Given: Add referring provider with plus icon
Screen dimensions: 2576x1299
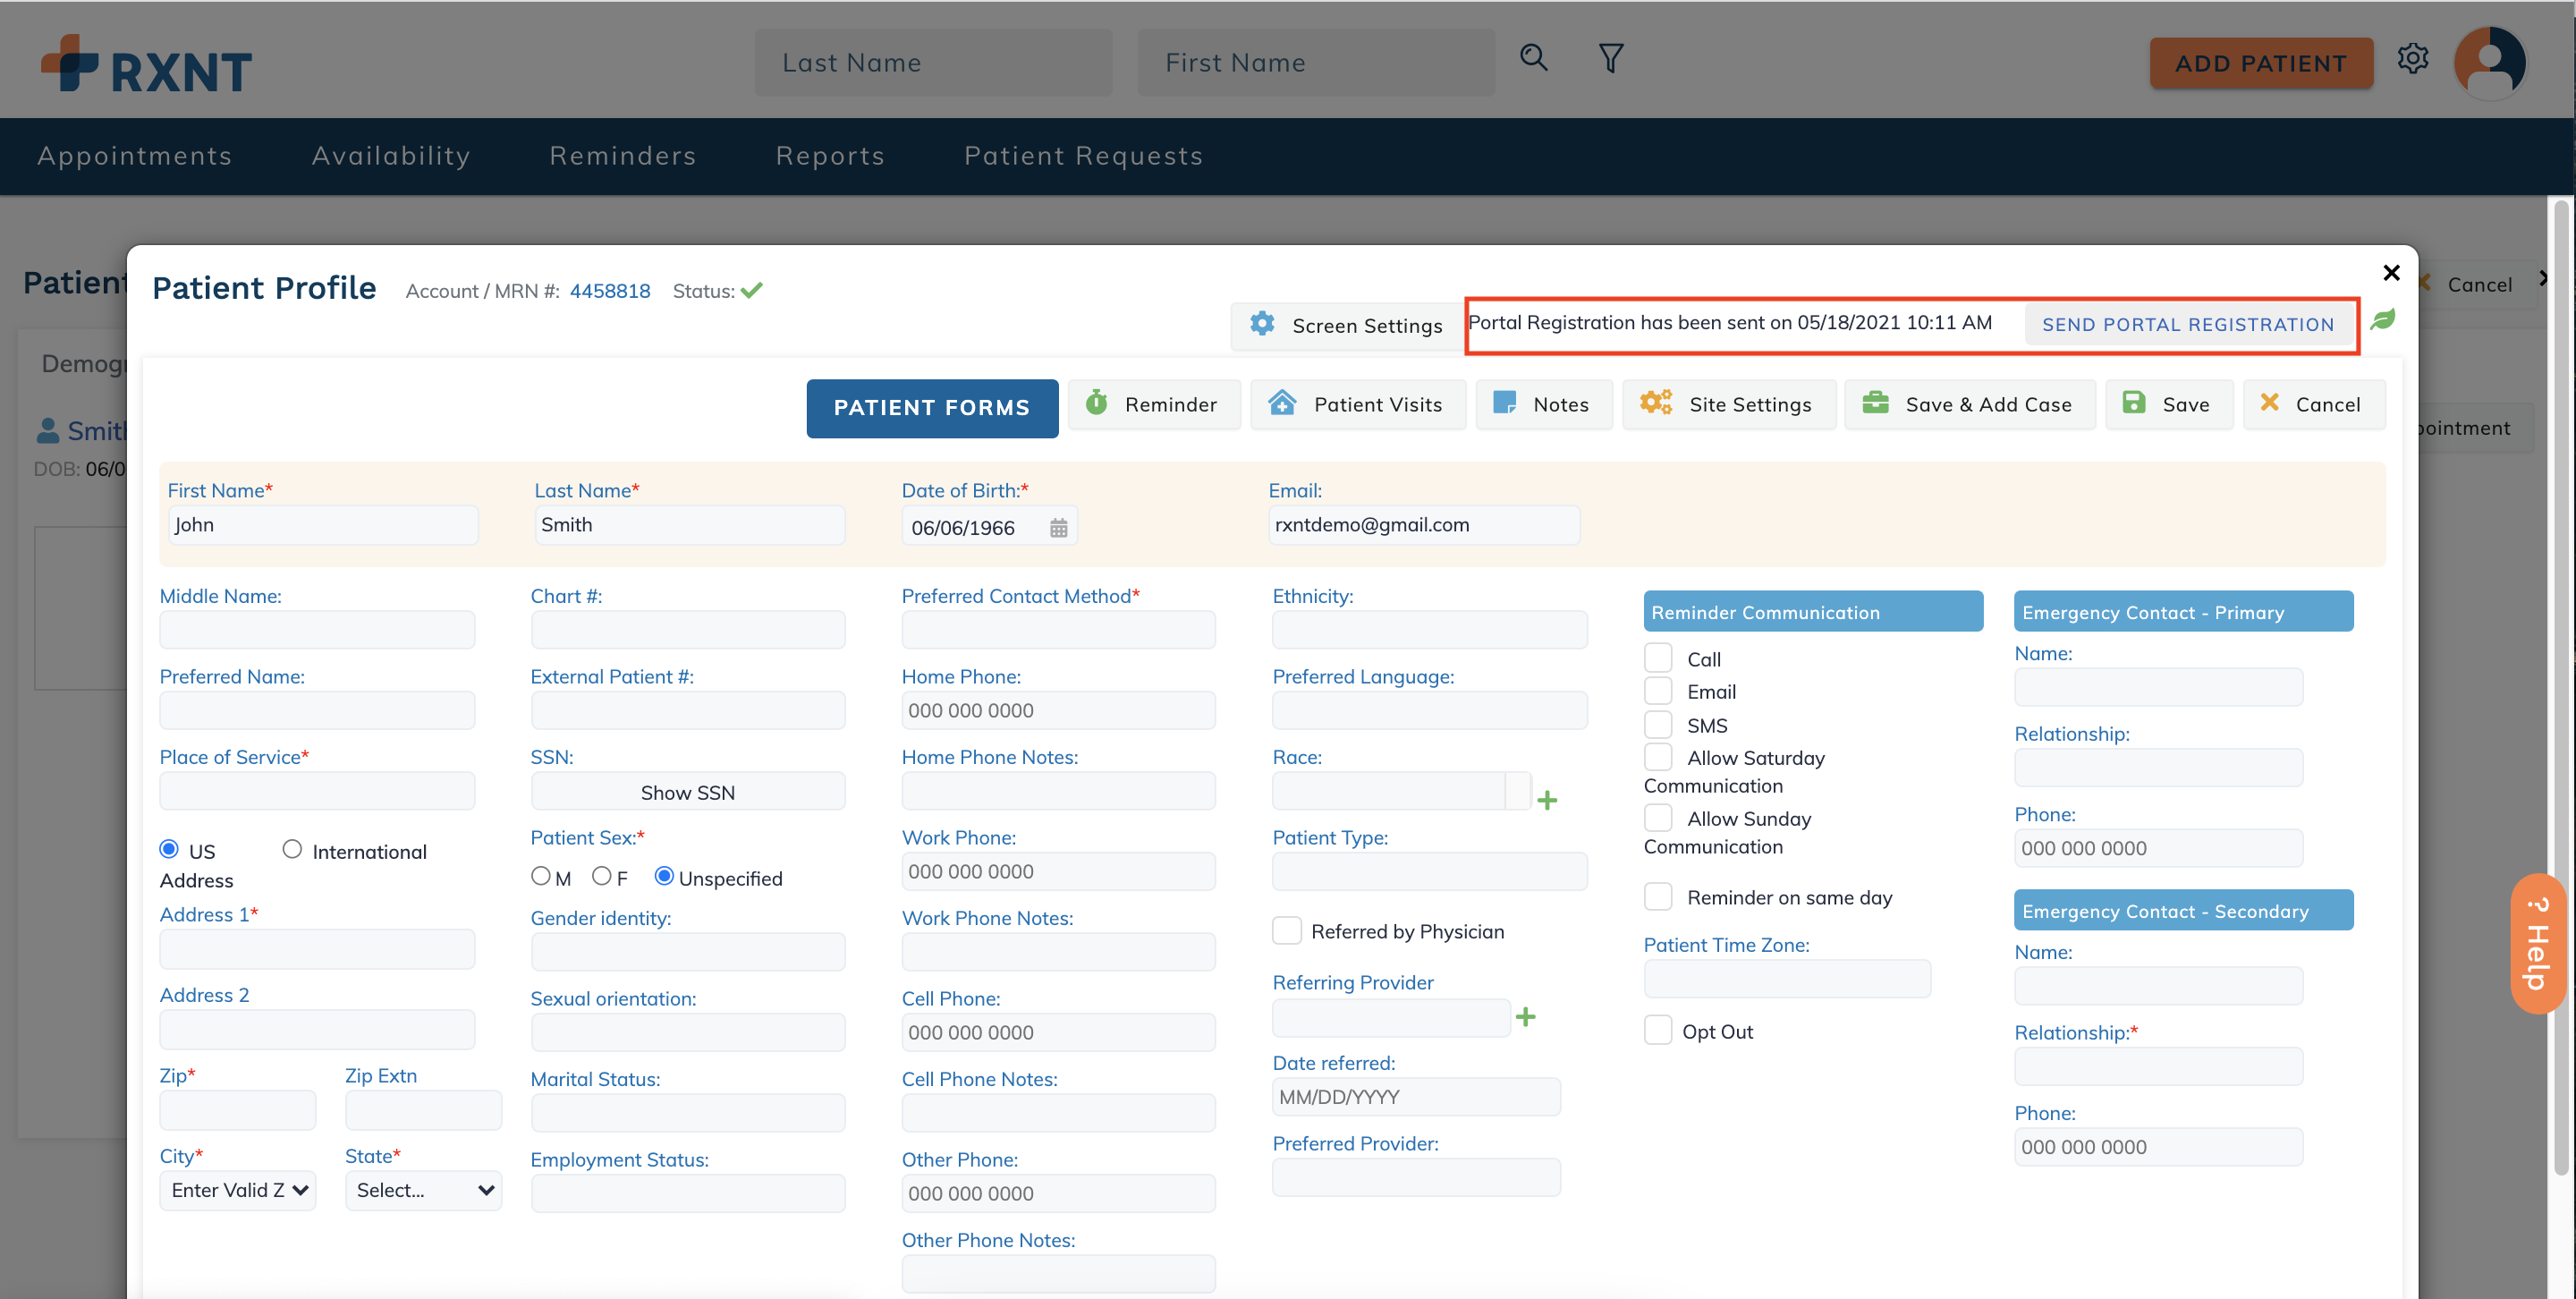Looking at the screenshot, I should point(1525,1017).
